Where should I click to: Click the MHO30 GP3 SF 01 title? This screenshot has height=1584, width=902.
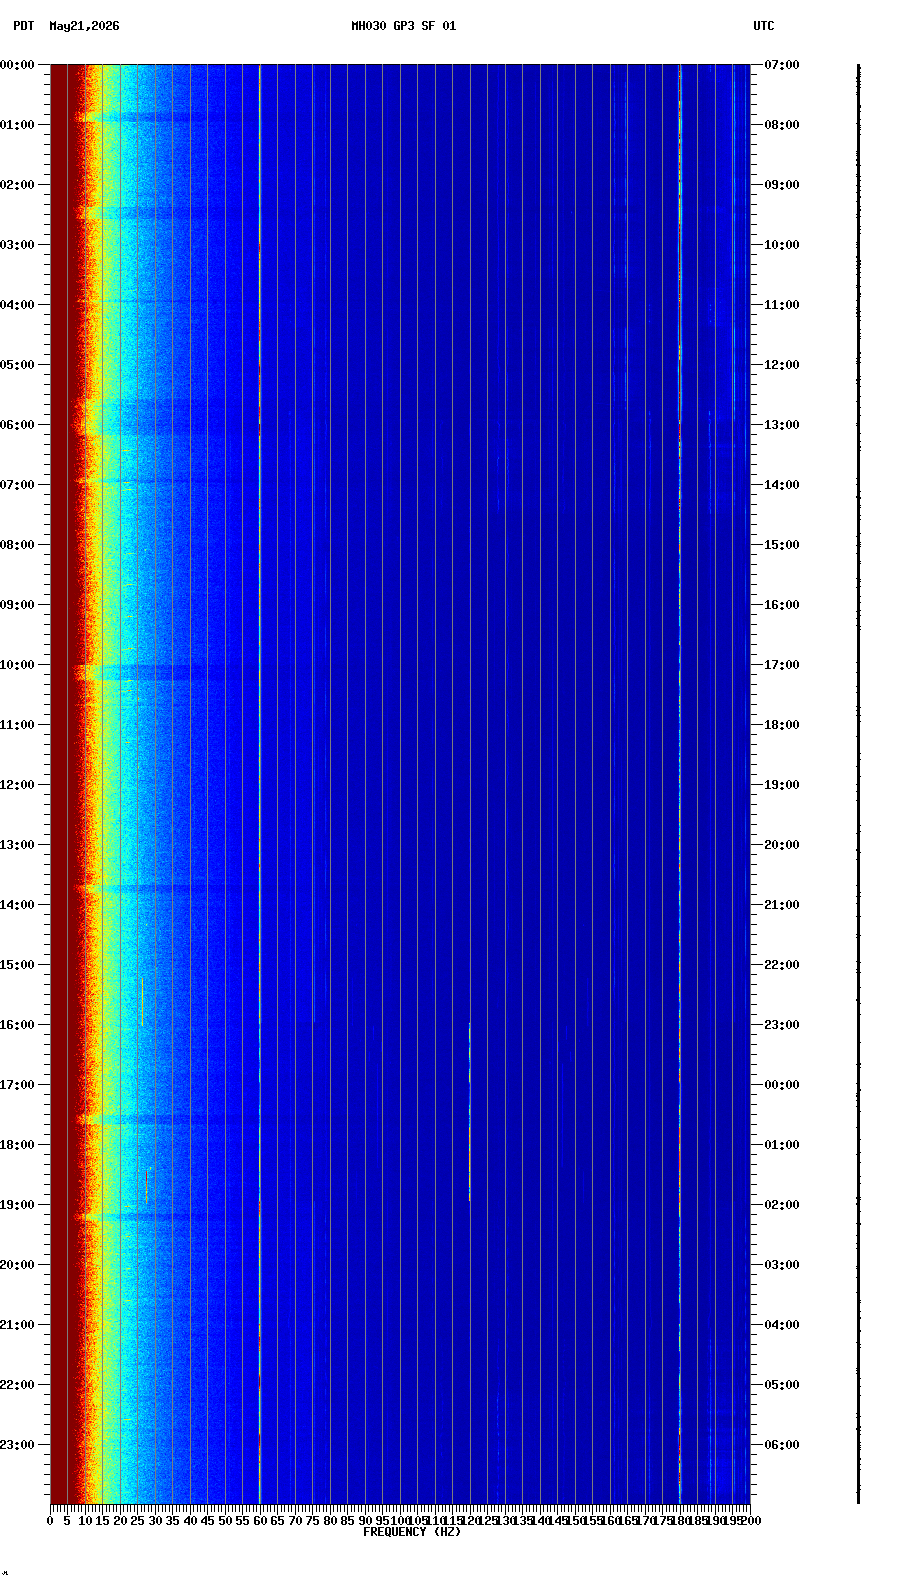(403, 26)
